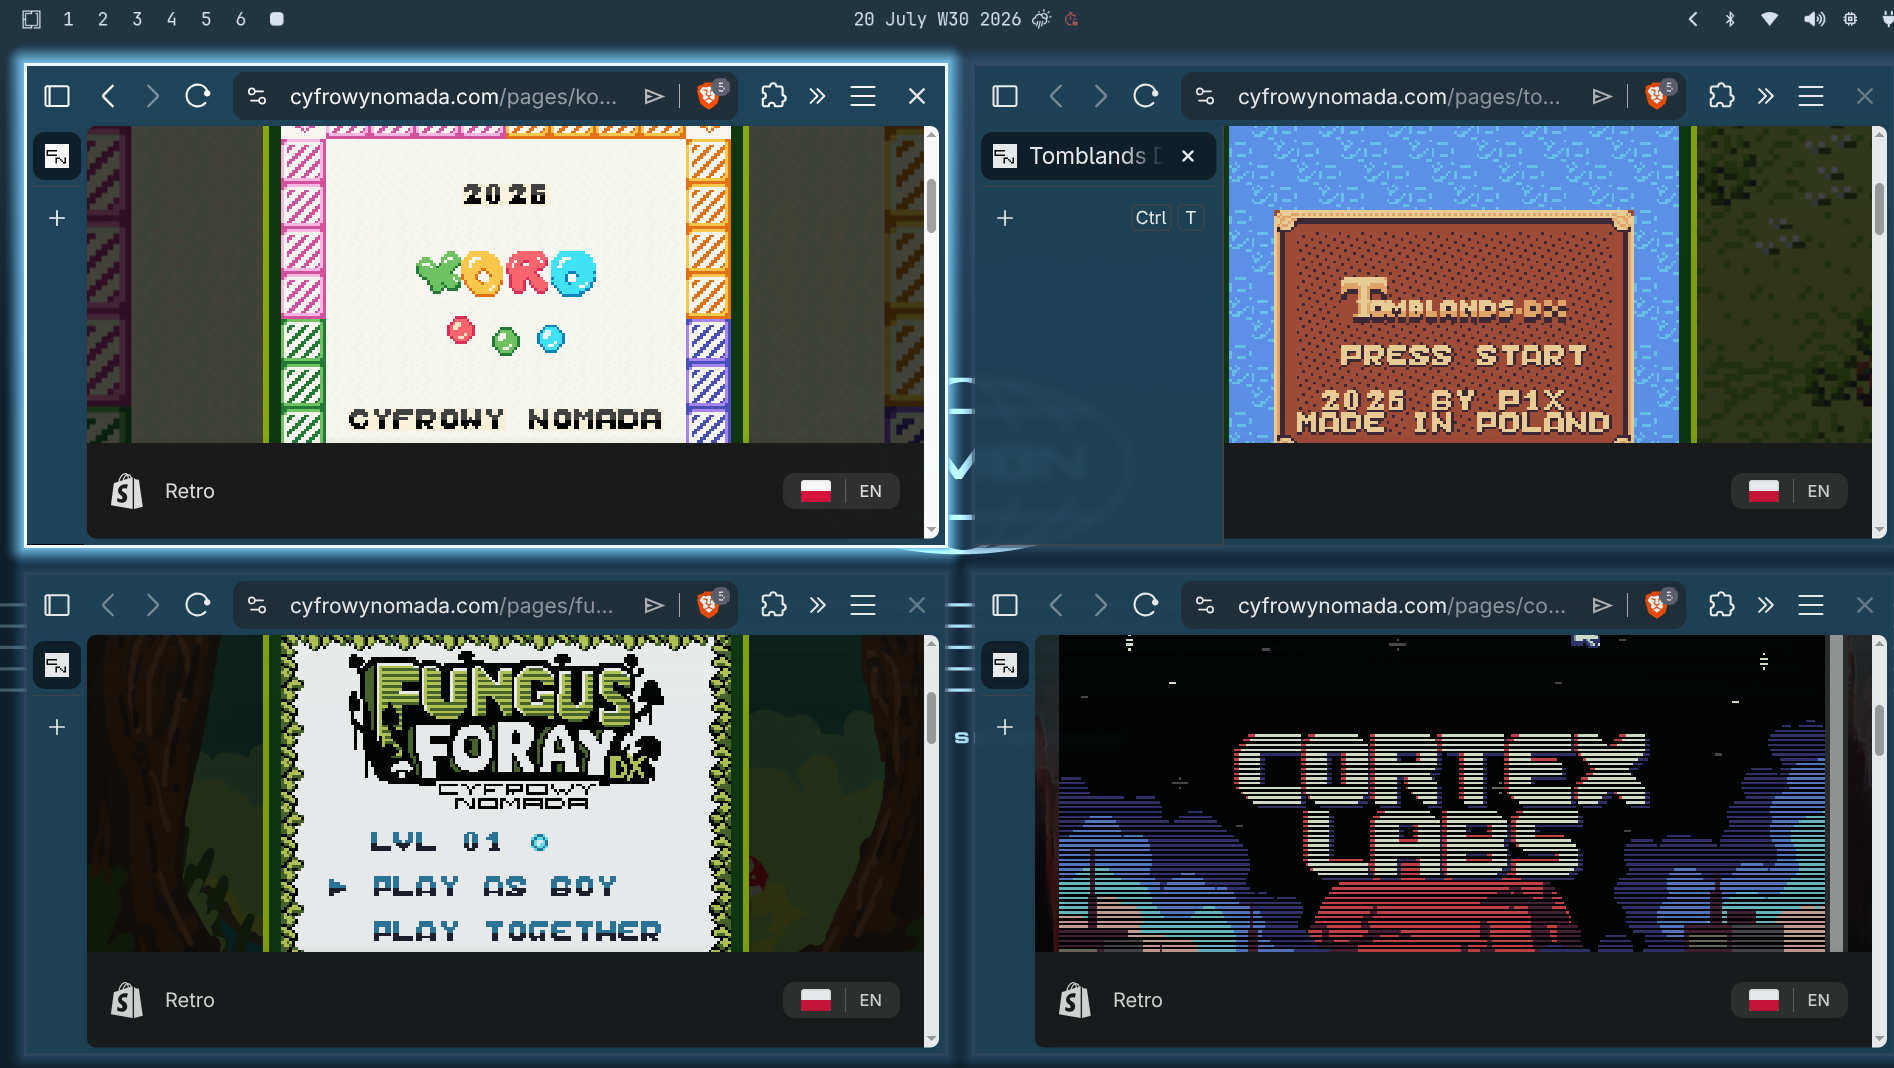Image resolution: width=1894 pixels, height=1068 pixels.
Task: Toggle the vertical tabs sidebar in Koro window
Action: (57, 96)
